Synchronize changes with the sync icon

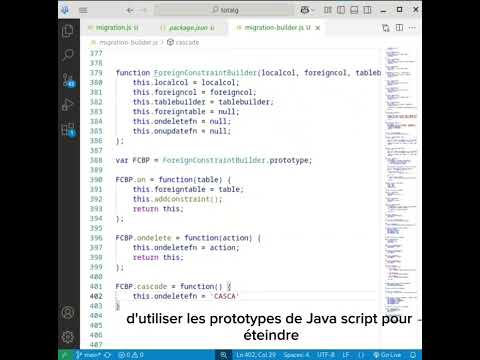pyautogui.click(x=108, y=355)
